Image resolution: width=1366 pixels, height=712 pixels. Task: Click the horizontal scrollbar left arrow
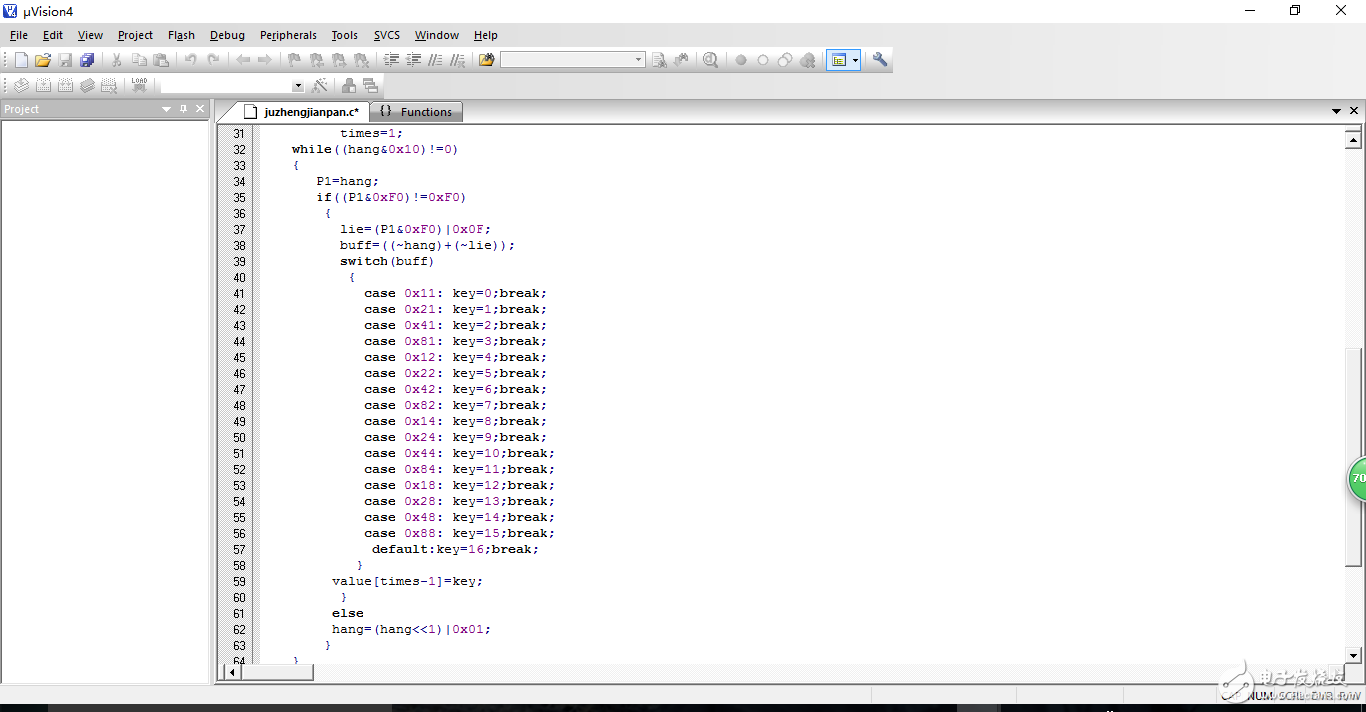click(x=233, y=673)
